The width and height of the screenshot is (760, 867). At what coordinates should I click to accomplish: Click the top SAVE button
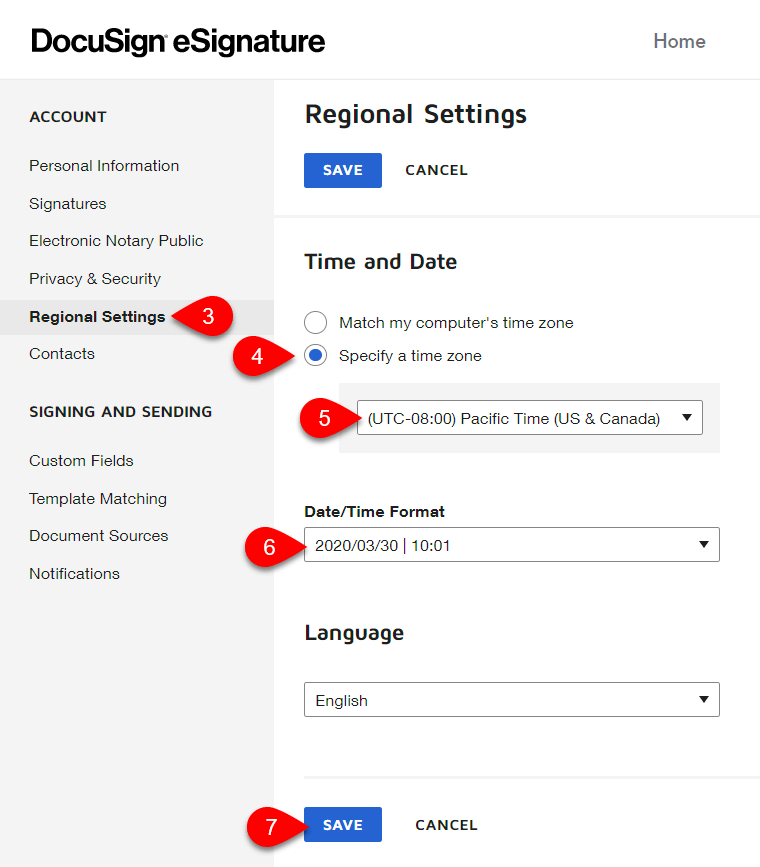(x=343, y=170)
